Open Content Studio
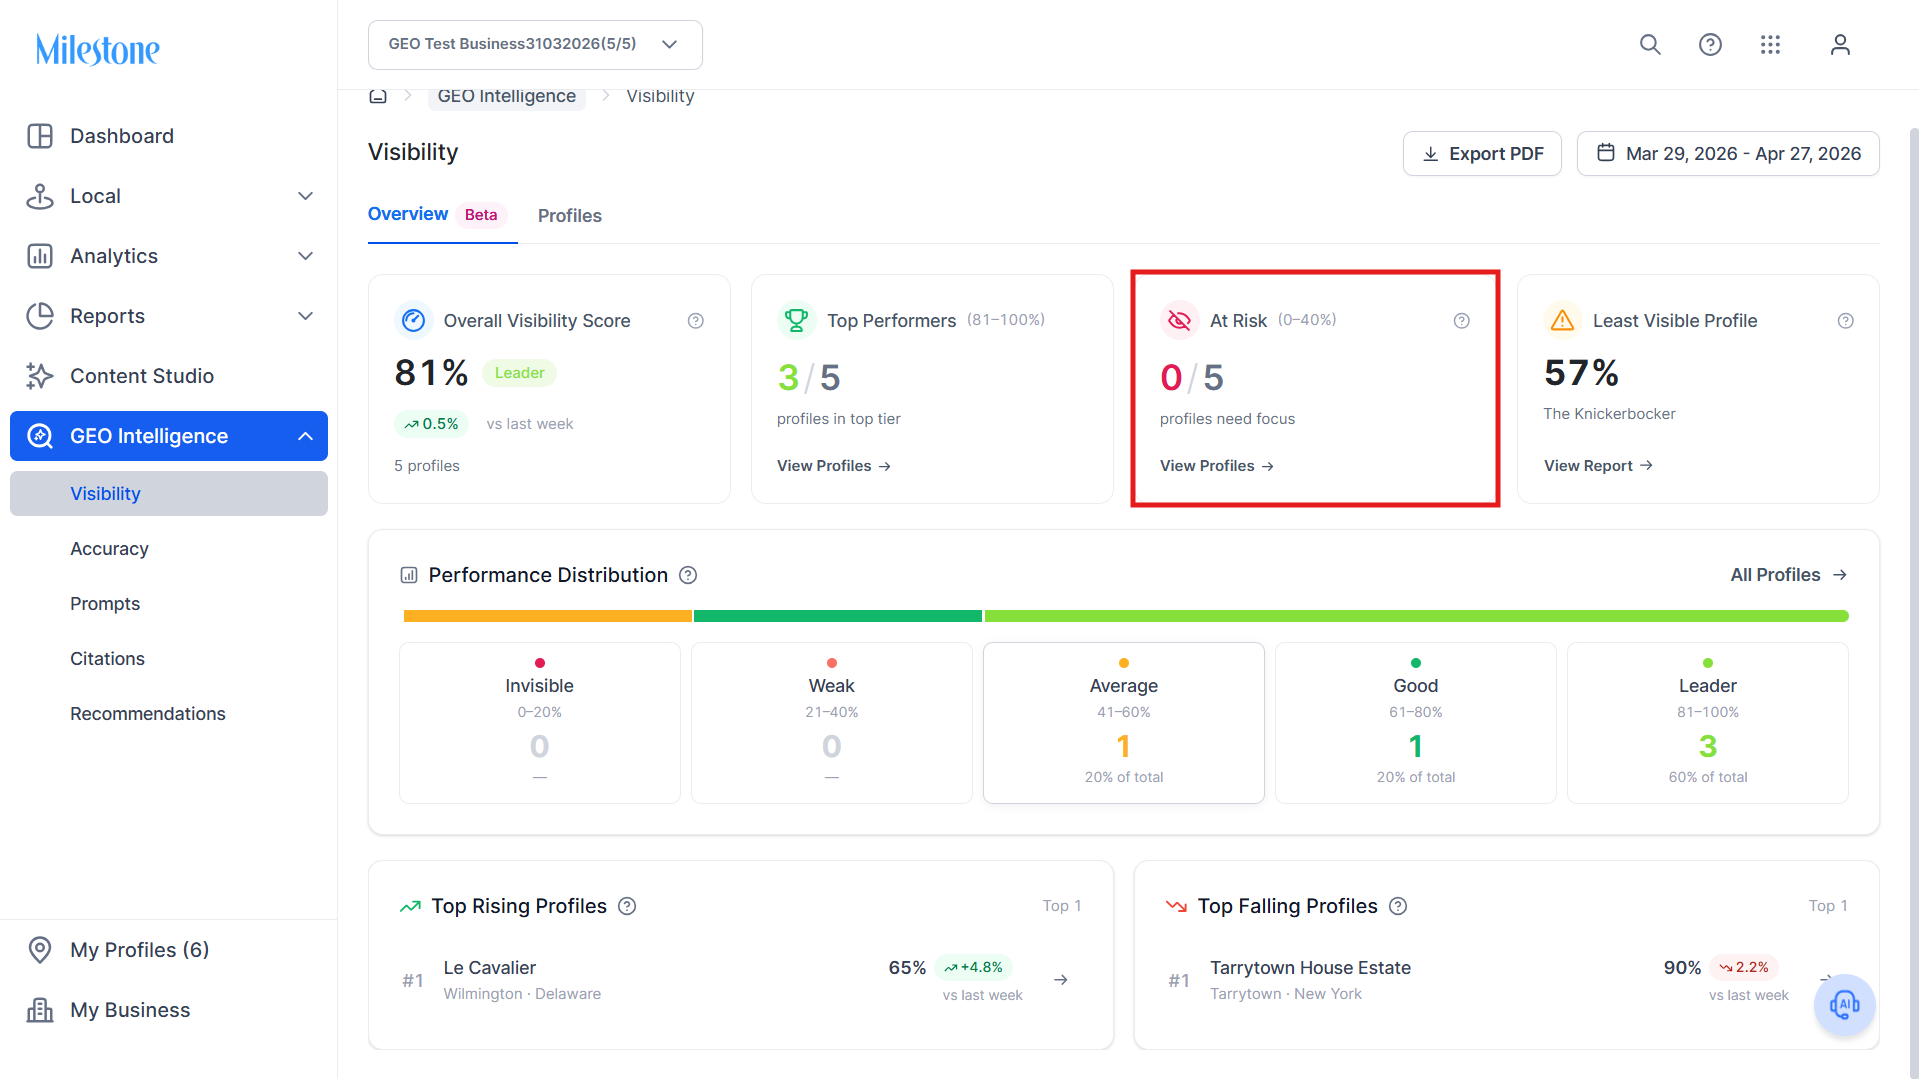 click(169, 376)
